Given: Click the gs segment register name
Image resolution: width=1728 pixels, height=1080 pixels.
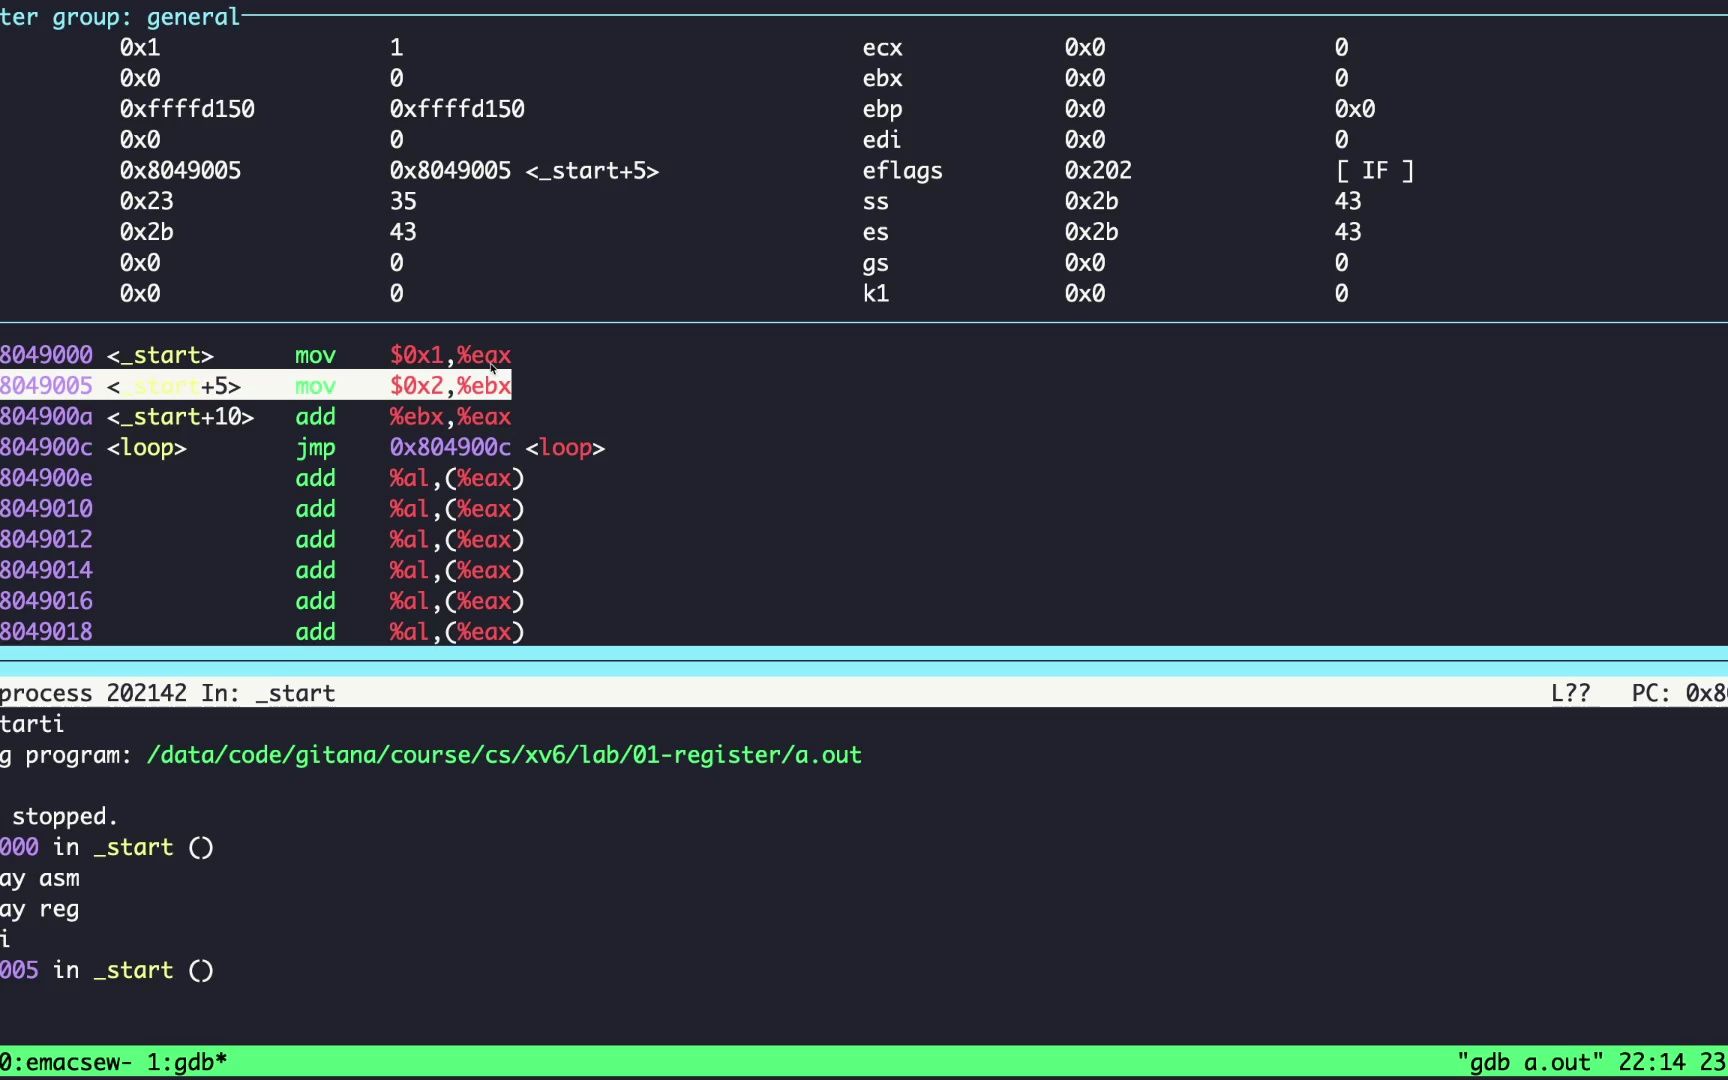Looking at the screenshot, I should 875,264.
